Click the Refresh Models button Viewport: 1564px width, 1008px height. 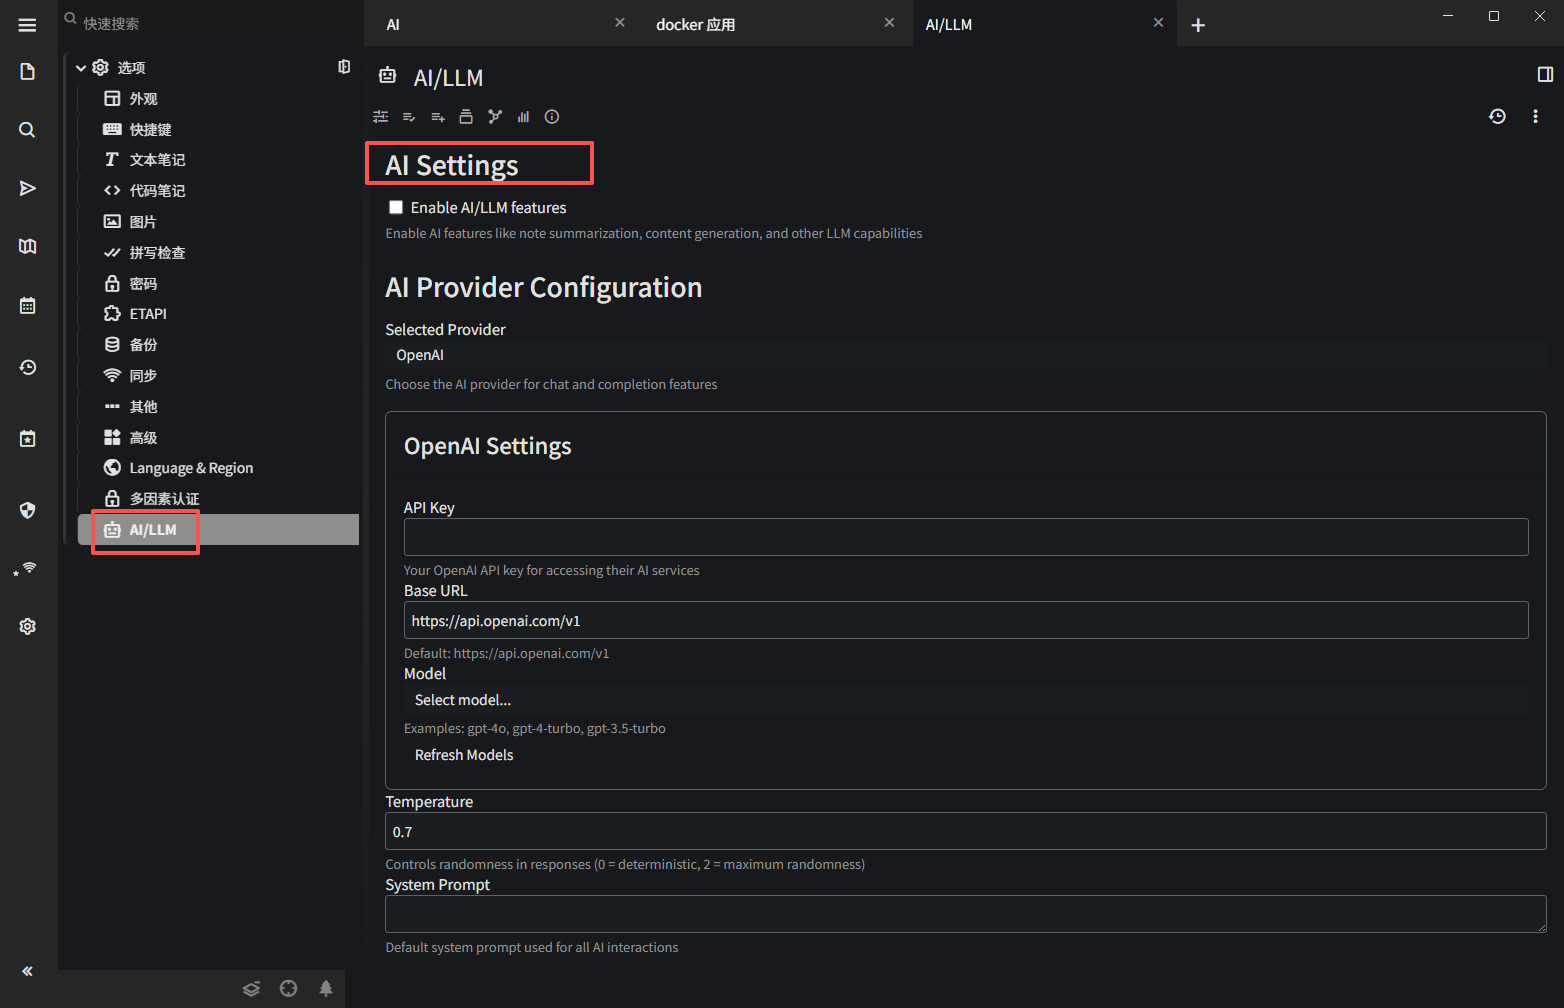(x=464, y=755)
